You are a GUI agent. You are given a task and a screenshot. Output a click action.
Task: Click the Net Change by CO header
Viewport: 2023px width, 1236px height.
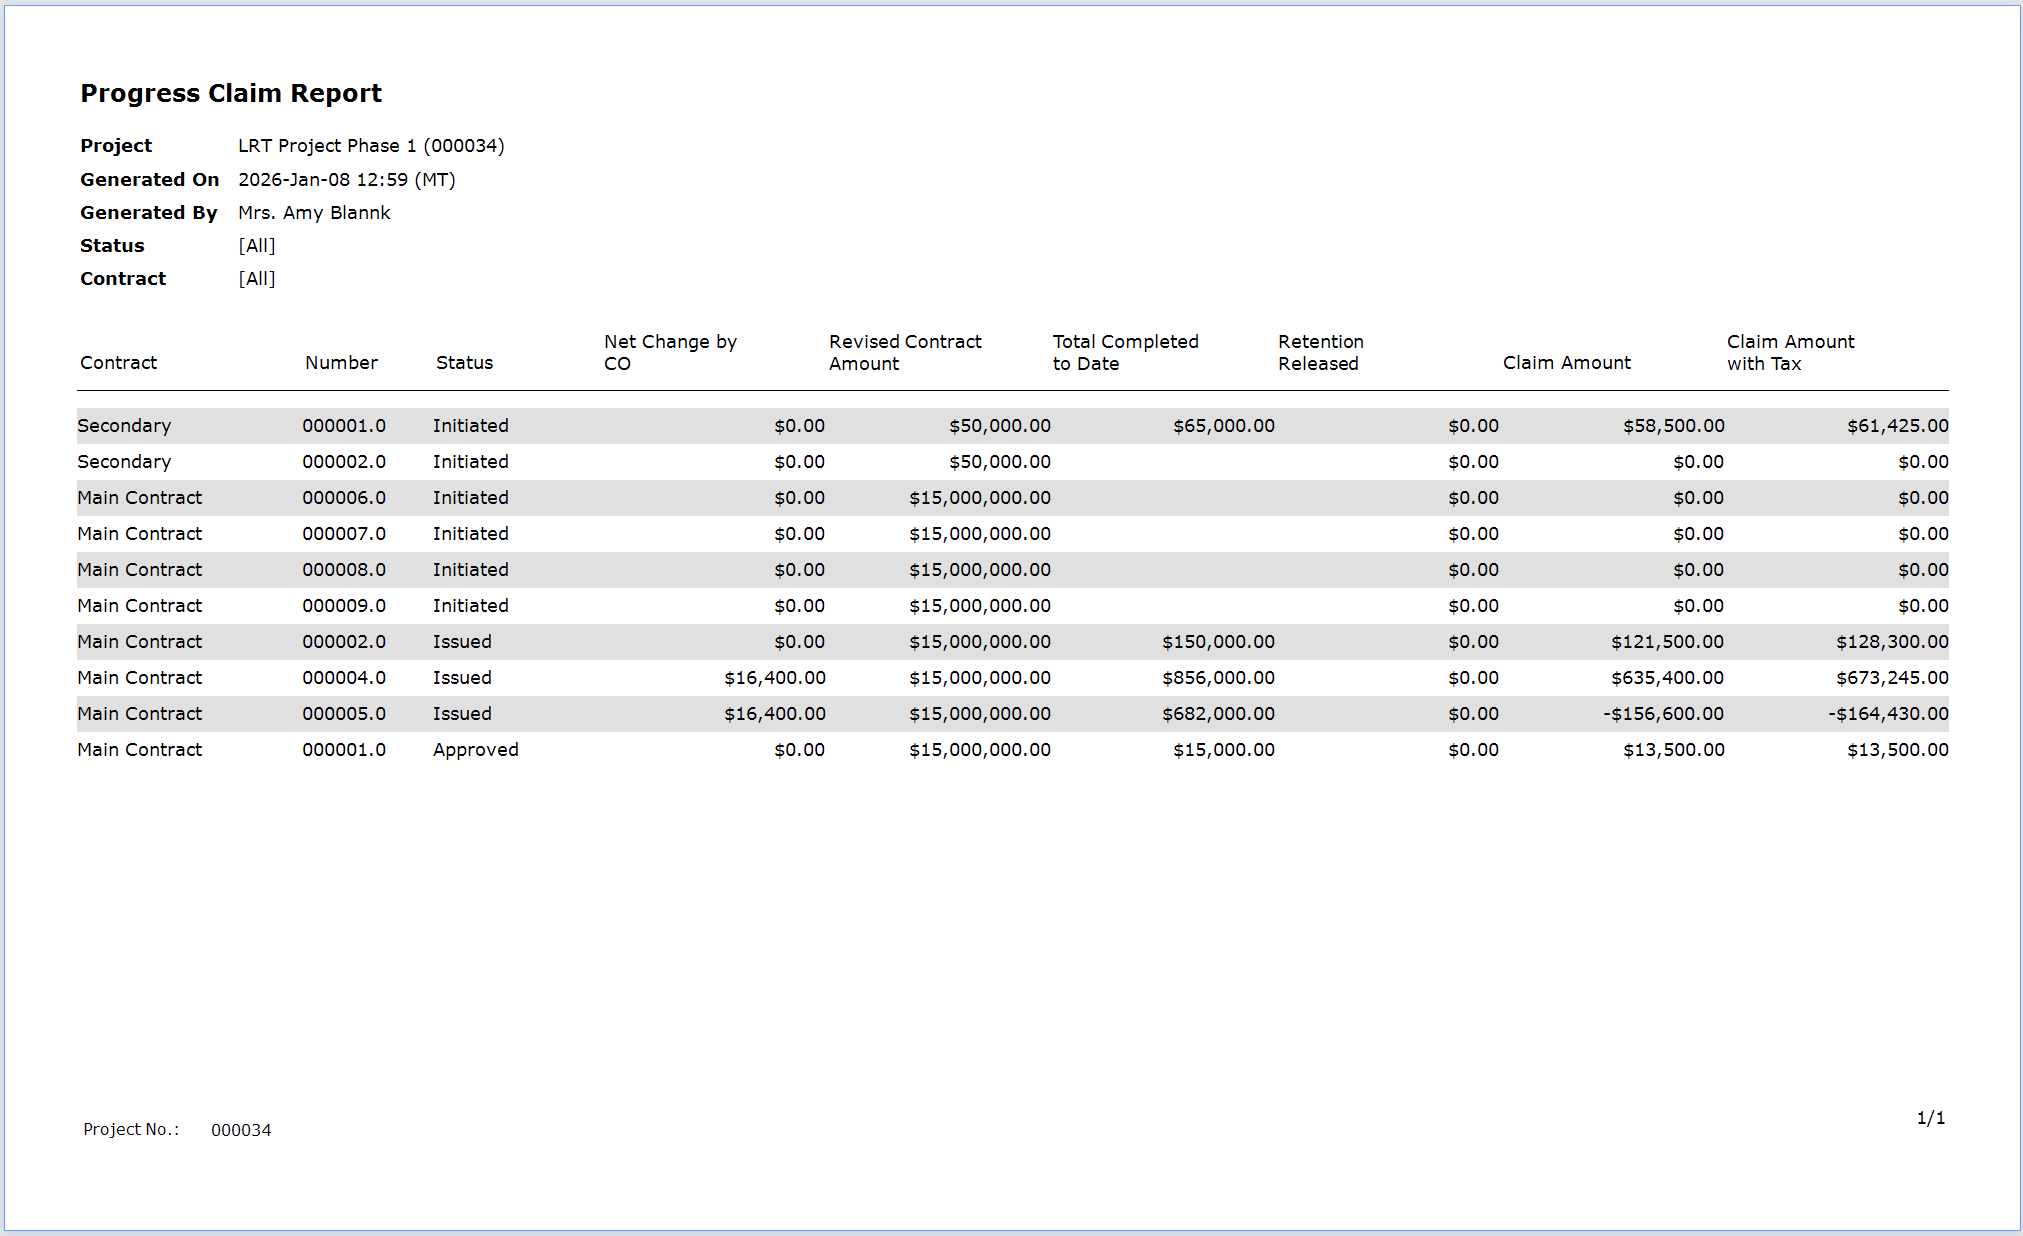click(x=670, y=352)
